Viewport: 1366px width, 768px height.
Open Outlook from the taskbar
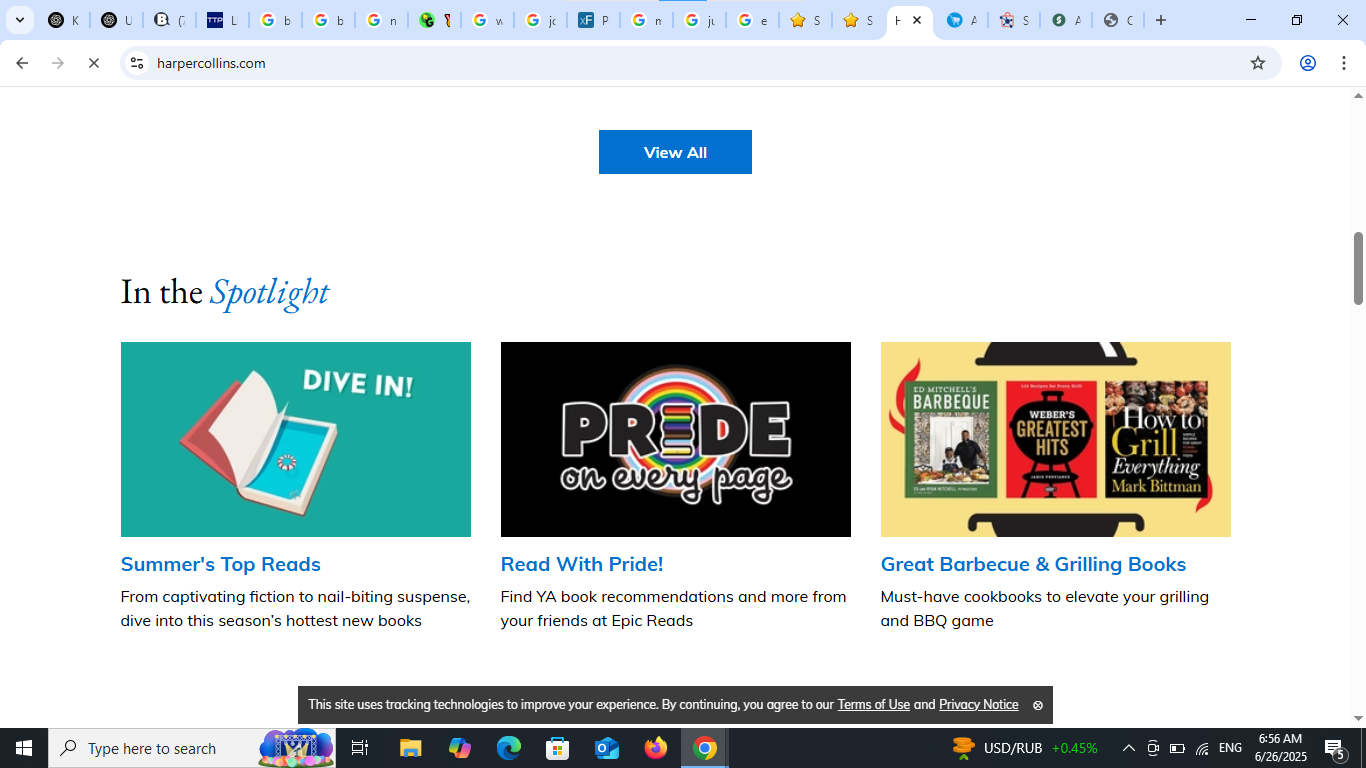pyautogui.click(x=607, y=748)
